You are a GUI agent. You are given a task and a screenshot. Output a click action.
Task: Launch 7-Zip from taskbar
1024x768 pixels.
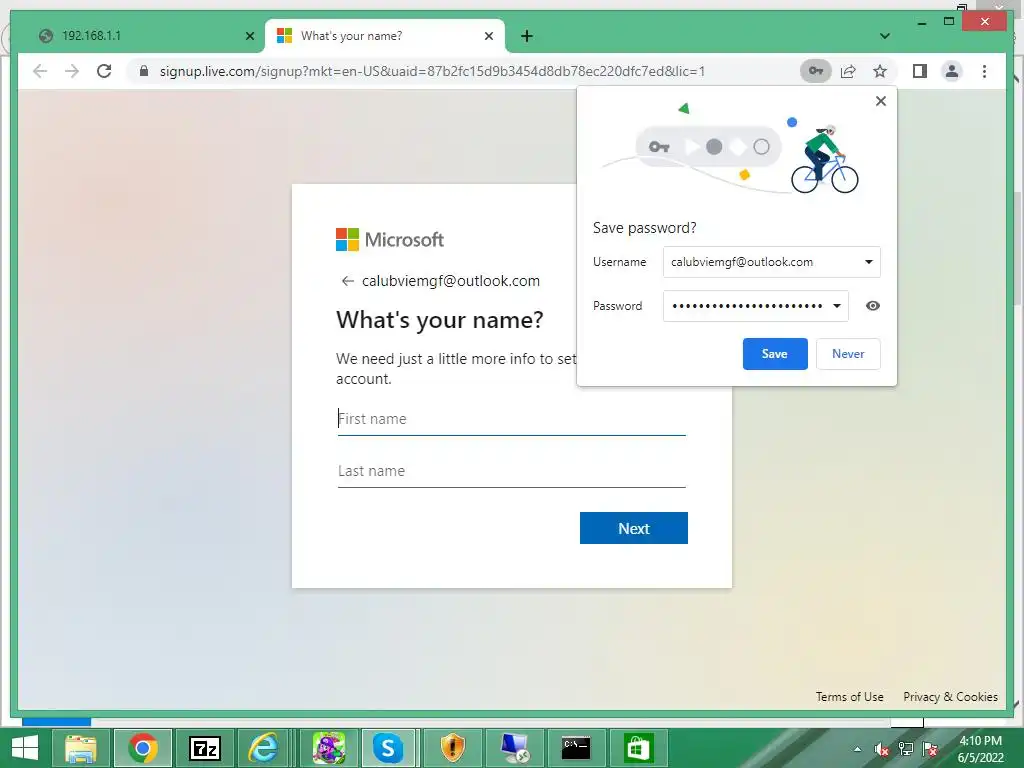tap(204, 748)
